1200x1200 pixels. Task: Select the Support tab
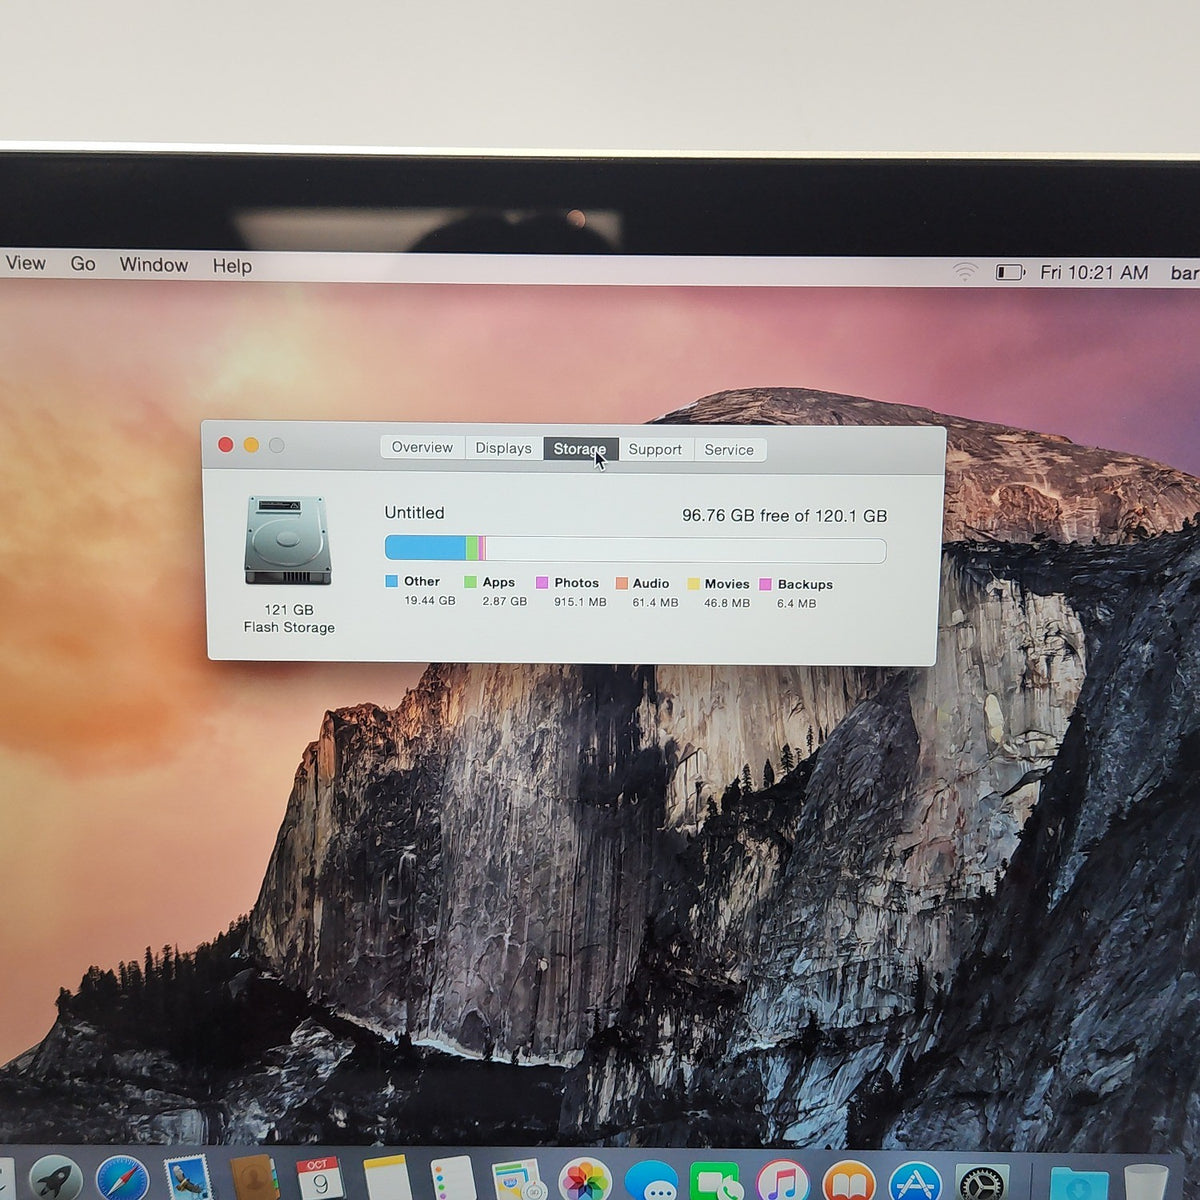[655, 450]
